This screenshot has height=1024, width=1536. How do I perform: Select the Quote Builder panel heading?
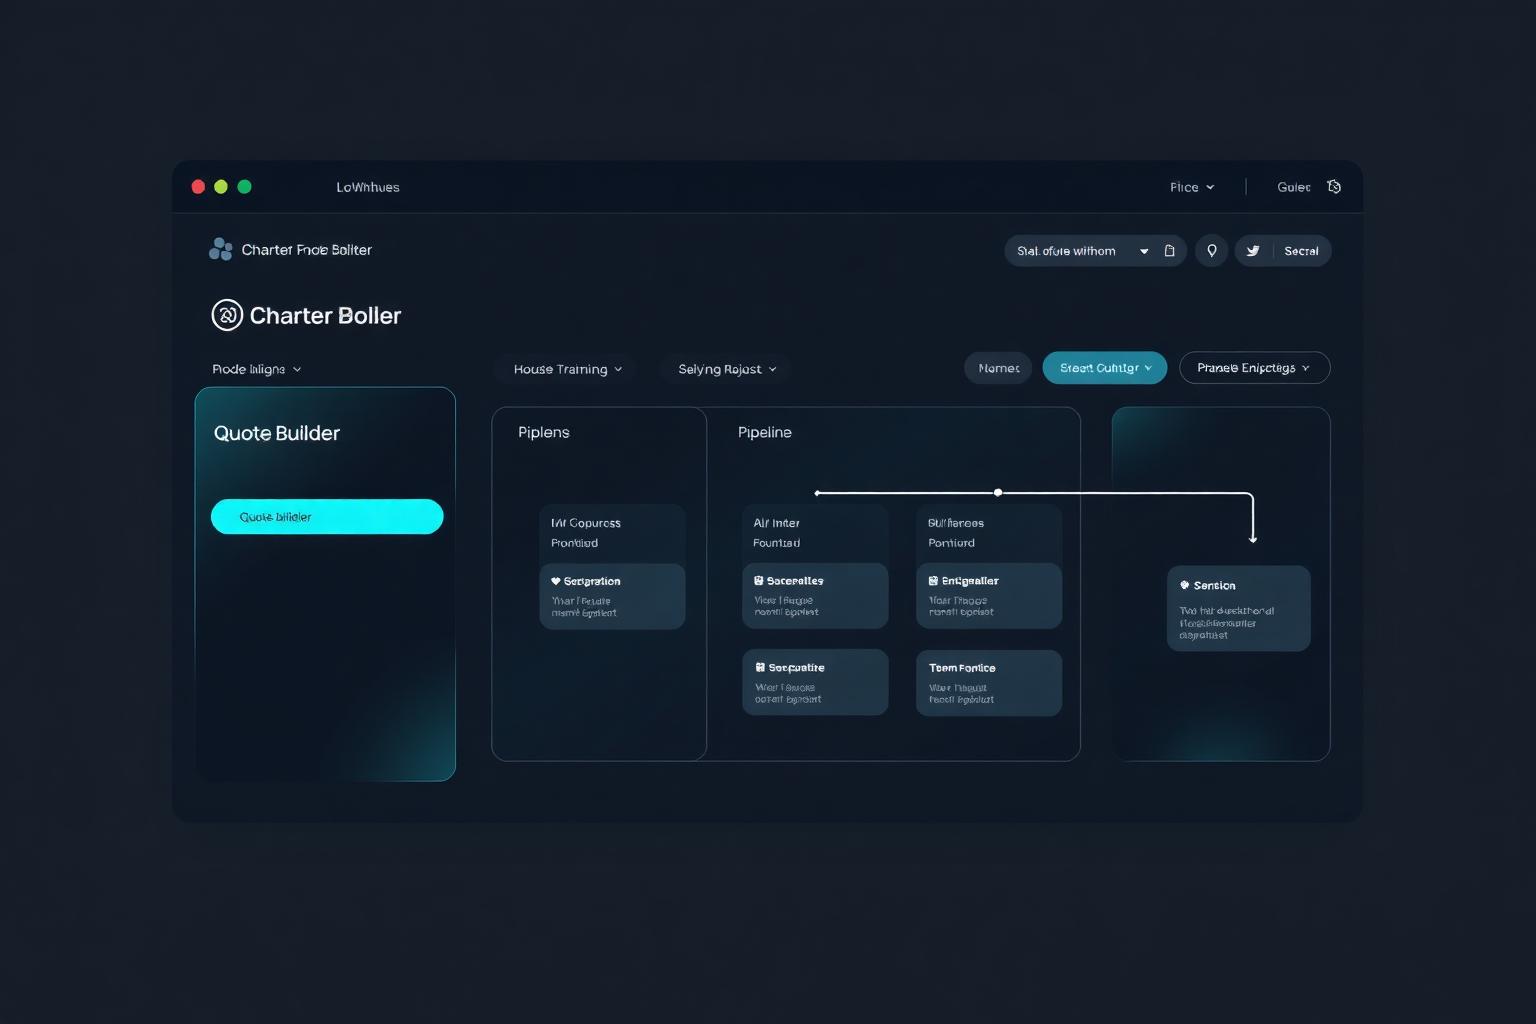[277, 433]
